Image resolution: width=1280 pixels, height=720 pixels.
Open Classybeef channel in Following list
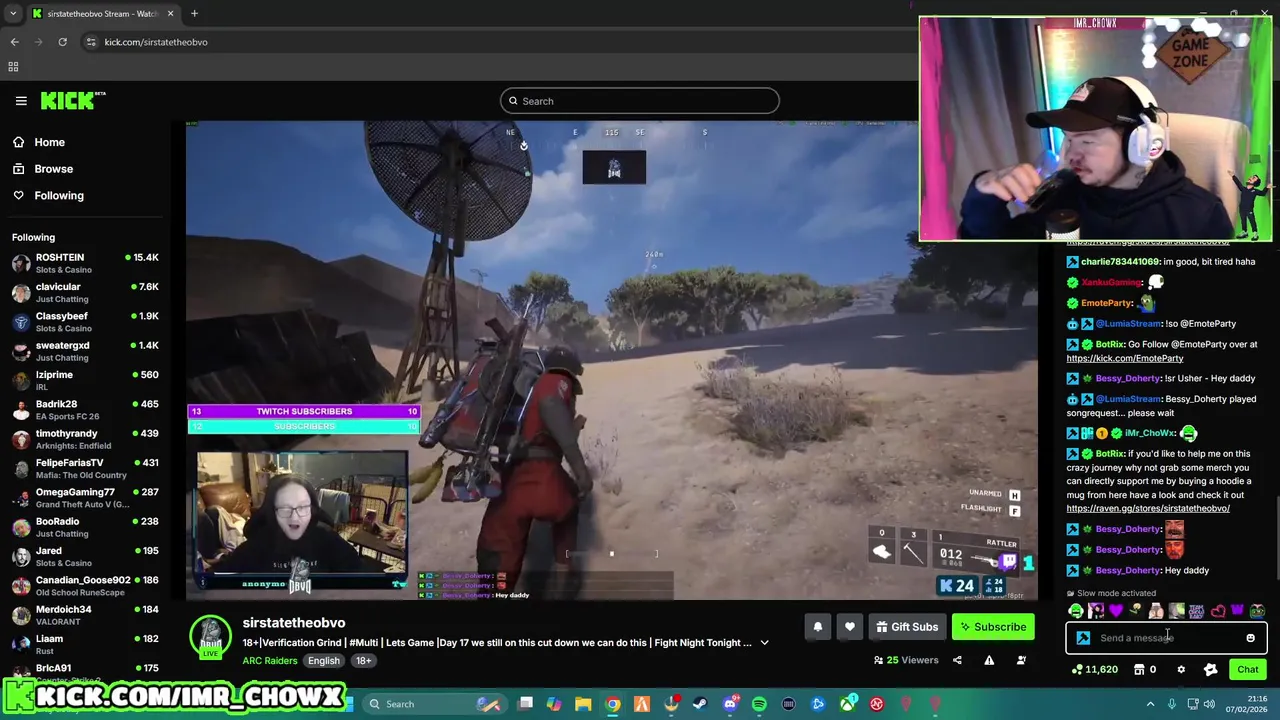coord(86,321)
